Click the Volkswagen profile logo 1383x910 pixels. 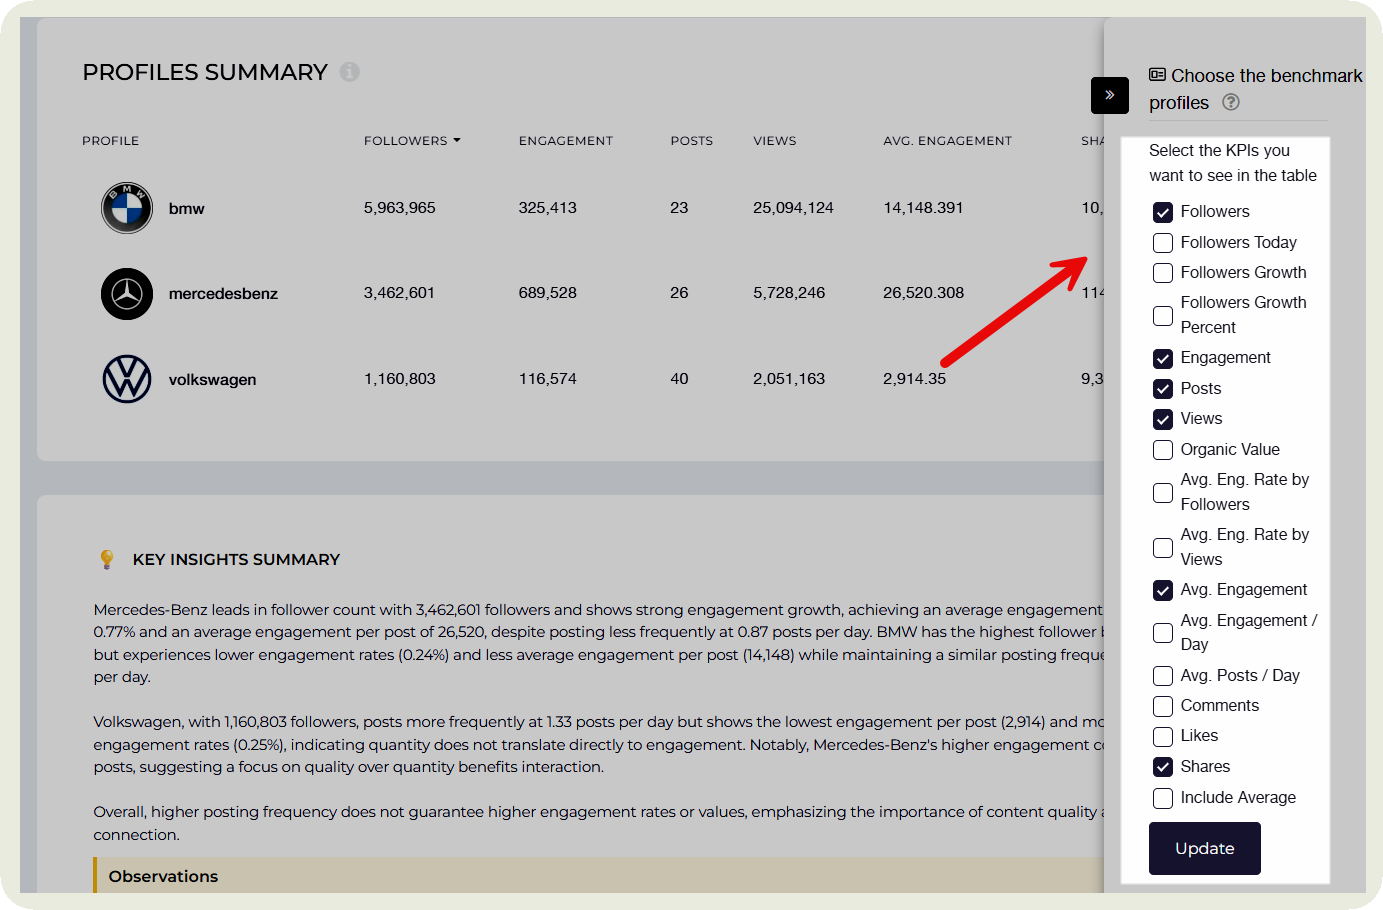coord(127,380)
